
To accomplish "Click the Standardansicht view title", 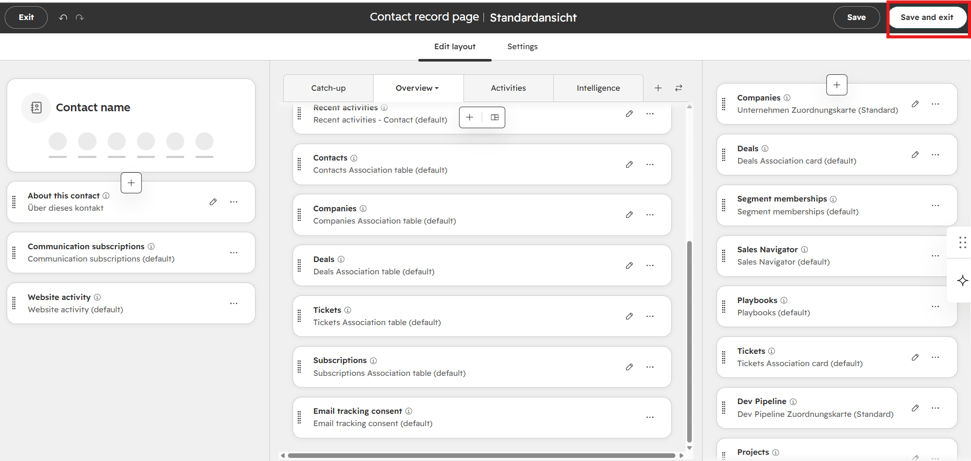I will [x=533, y=17].
